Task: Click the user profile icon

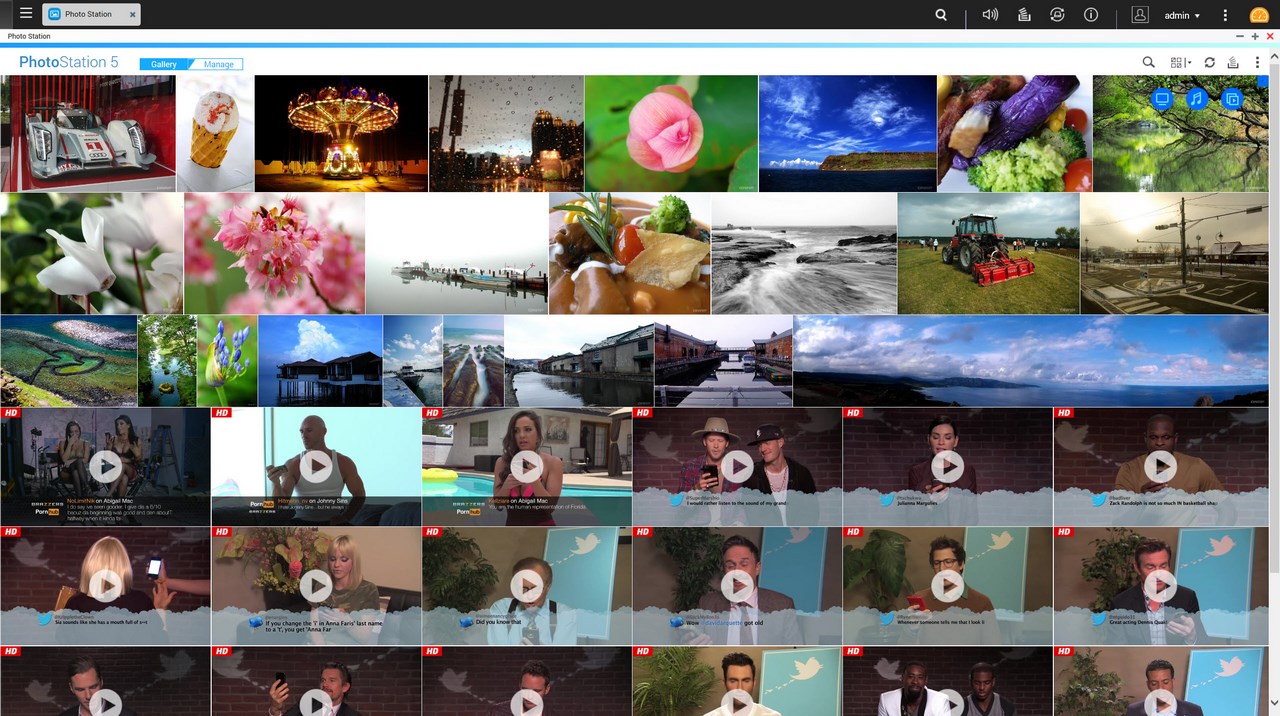Action: (x=1140, y=15)
